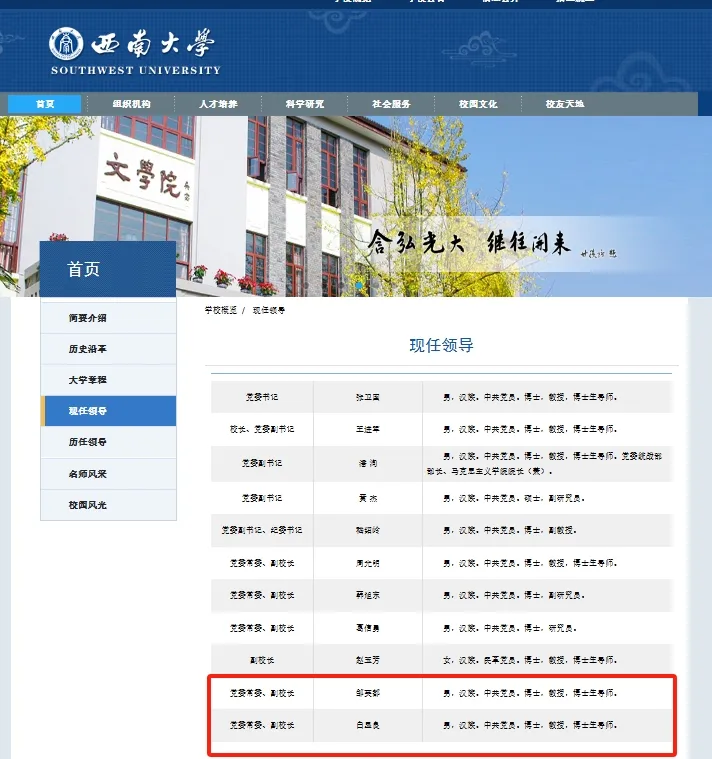Go to 科学研究 navigation item
Screen dimensions: 712x759
coord(304,104)
